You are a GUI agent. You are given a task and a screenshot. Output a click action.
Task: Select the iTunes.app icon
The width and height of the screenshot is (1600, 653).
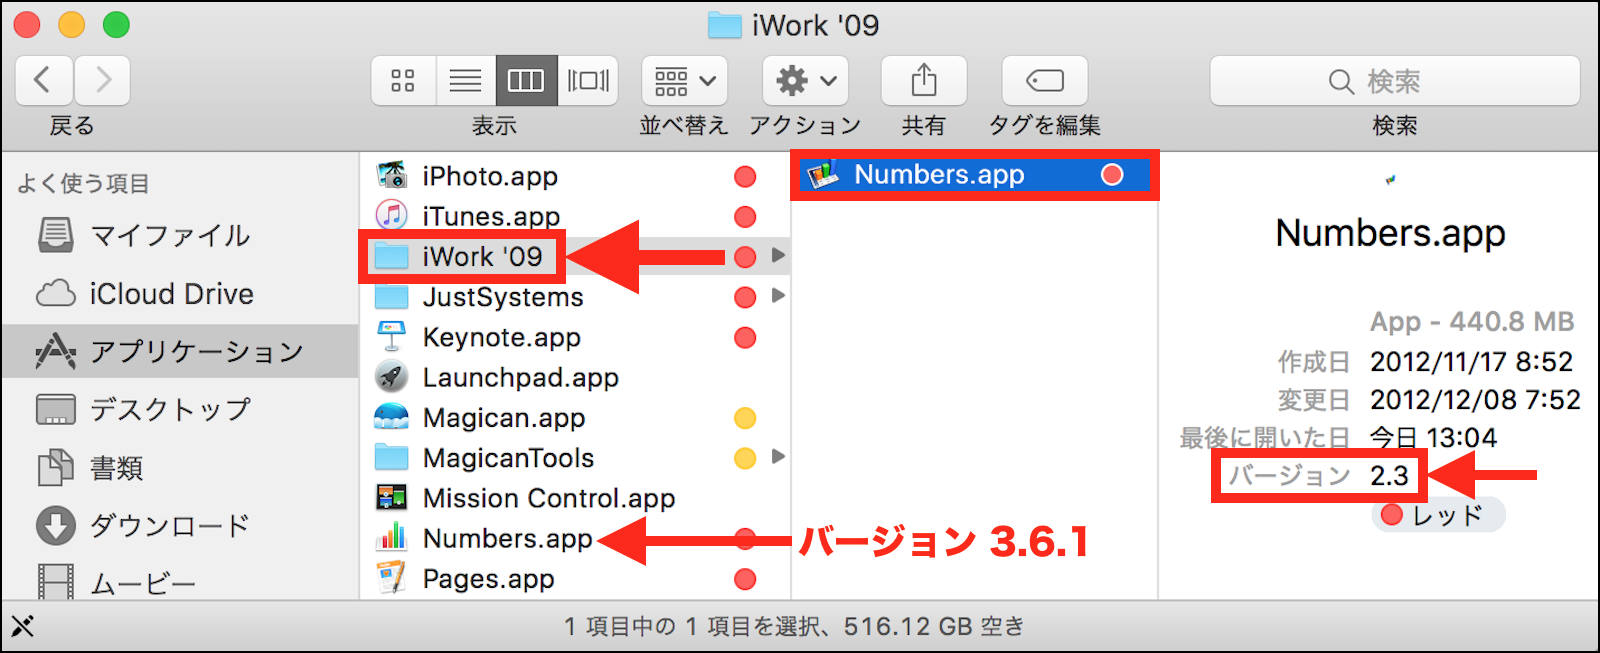pos(391,215)
